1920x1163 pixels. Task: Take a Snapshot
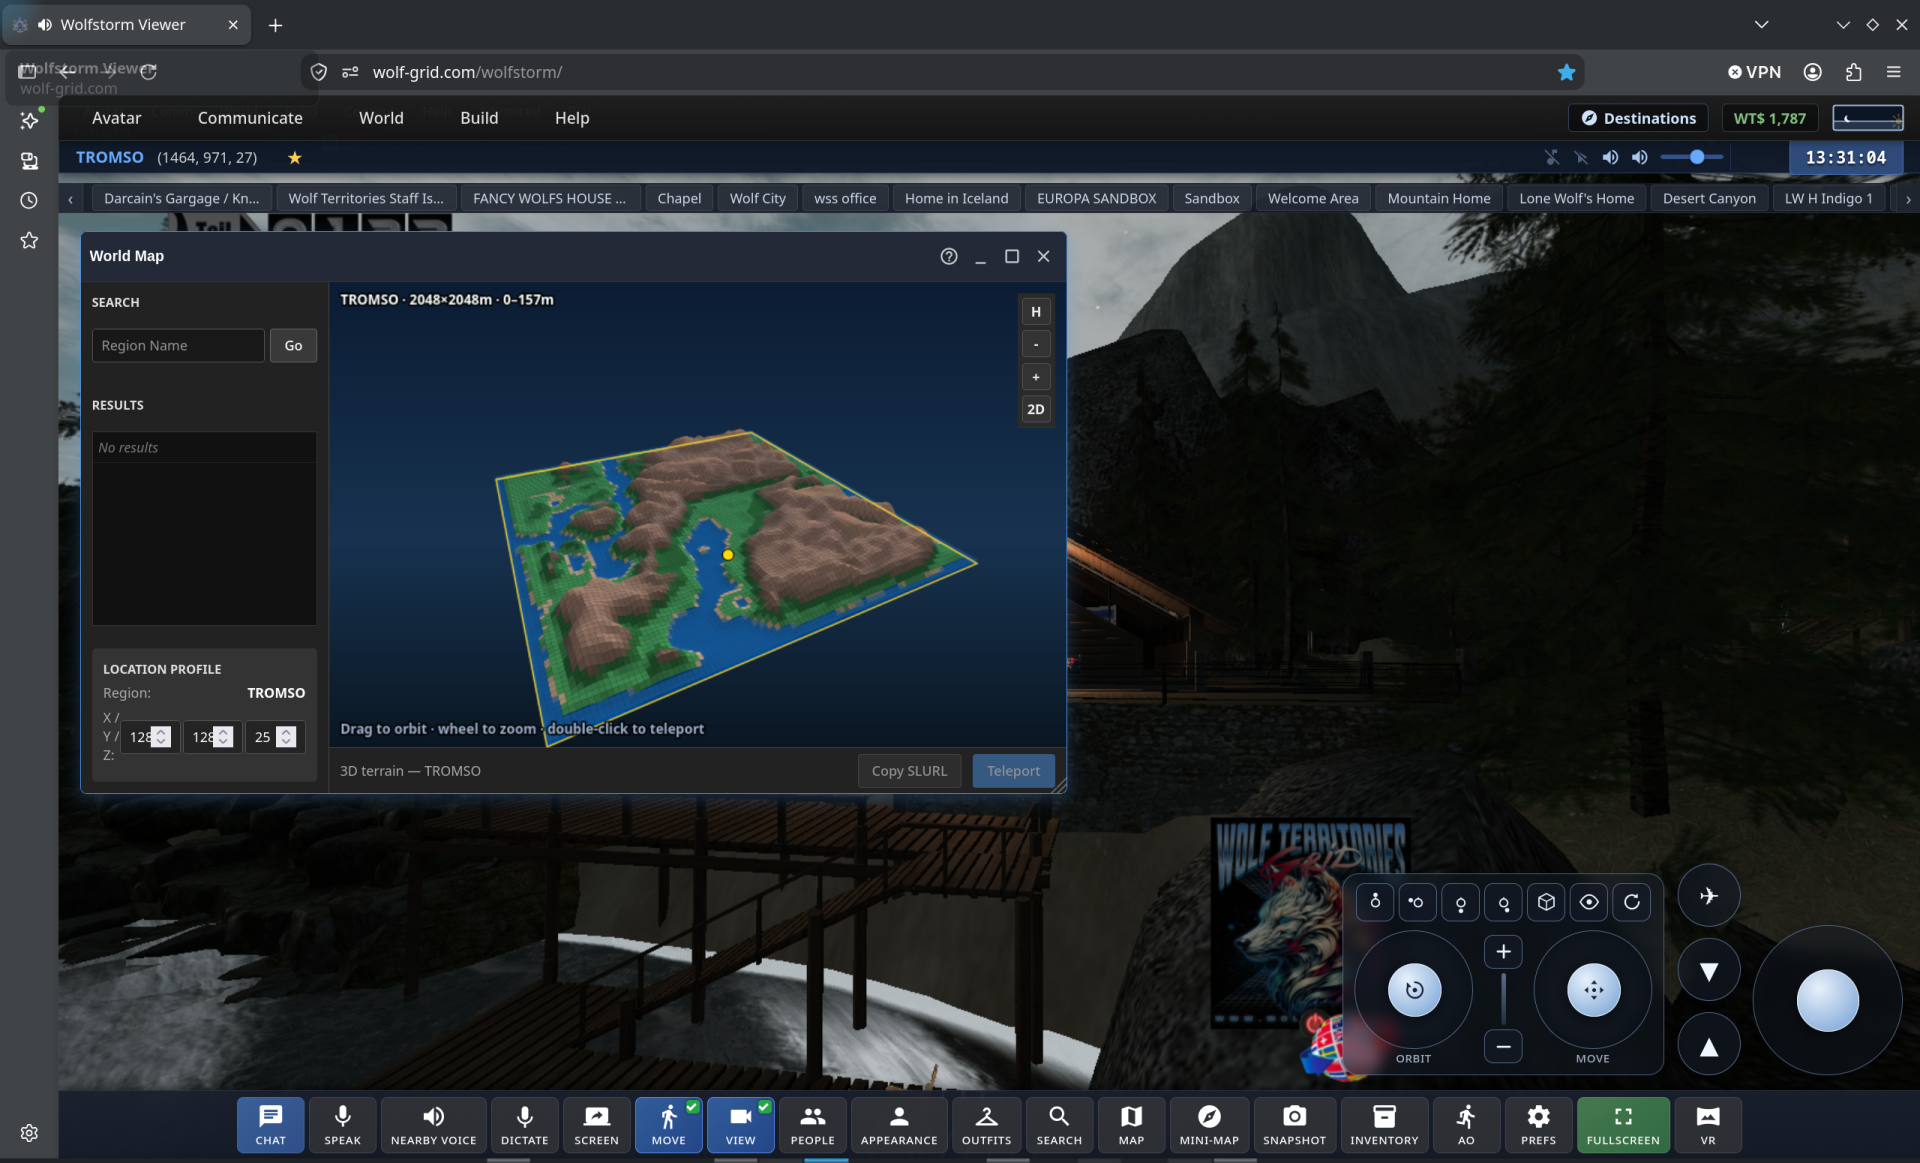[x=1294, y=1125]
